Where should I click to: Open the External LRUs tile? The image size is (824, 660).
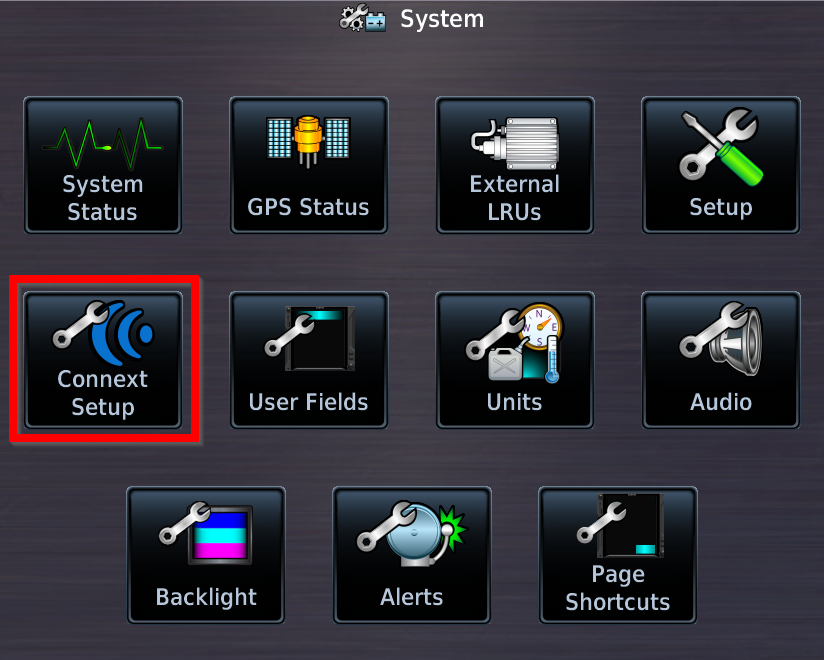515,165
